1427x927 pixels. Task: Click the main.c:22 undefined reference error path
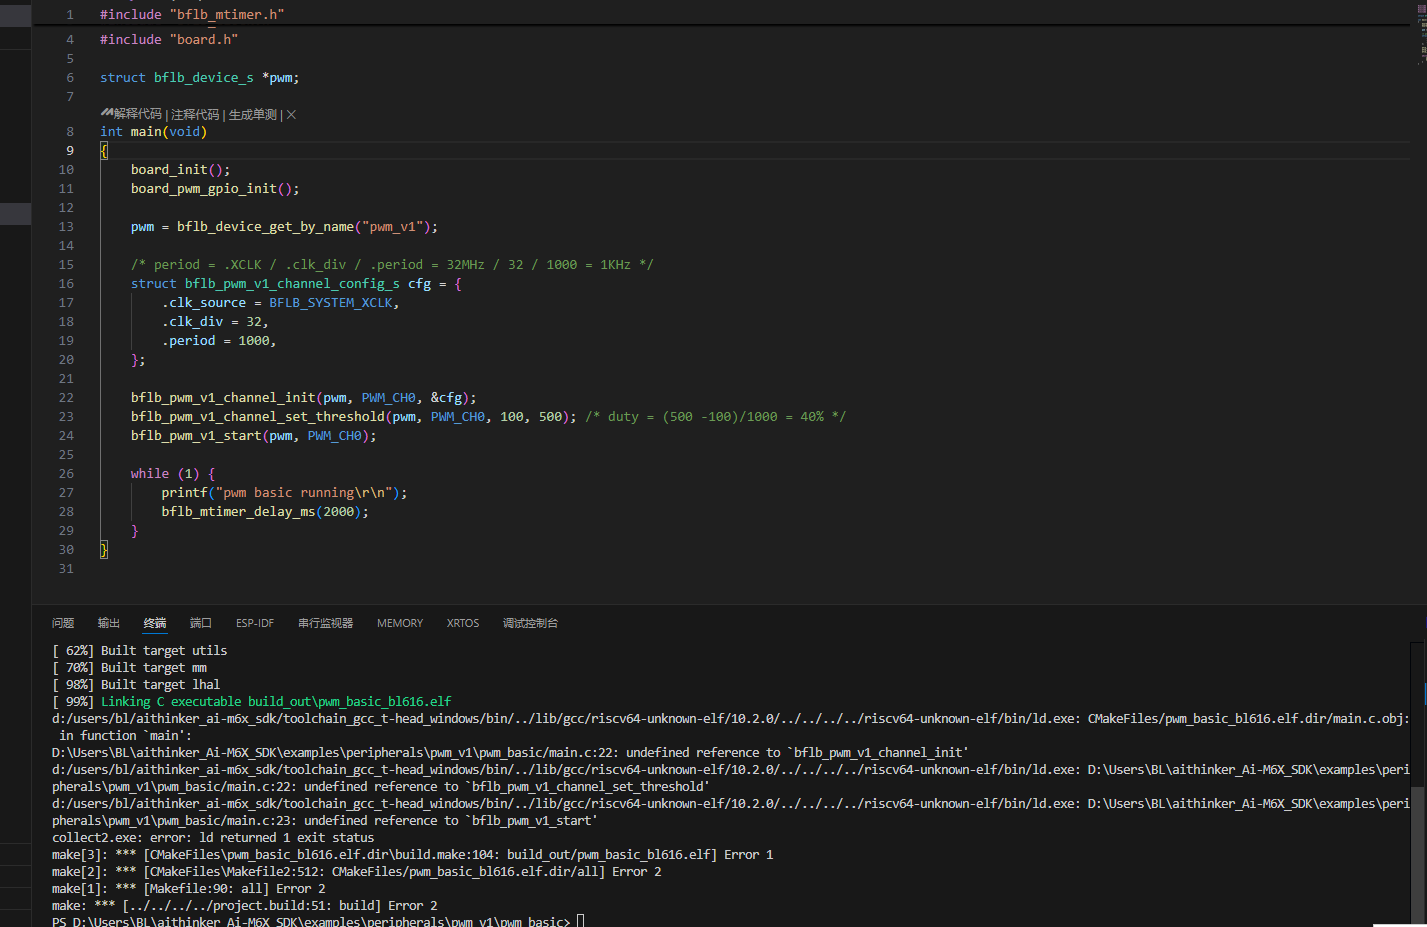click(510, 753)
